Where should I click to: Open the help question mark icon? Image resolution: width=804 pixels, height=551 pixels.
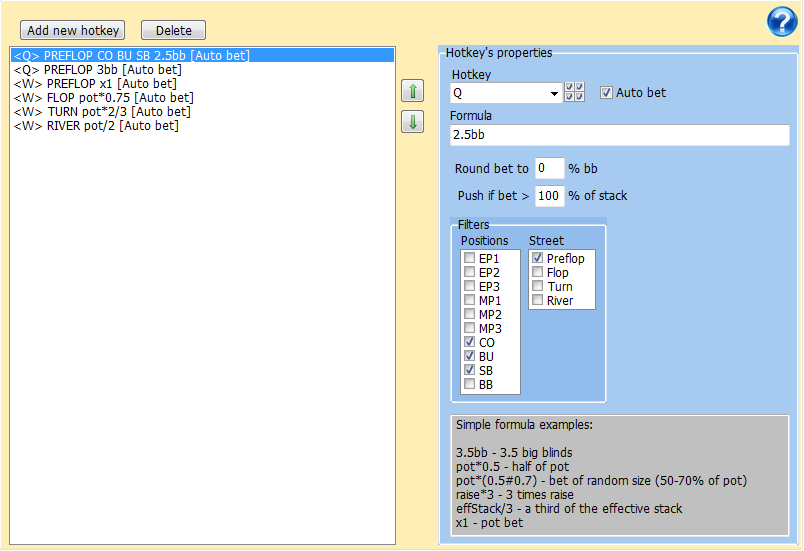pyautogui.click(x=781, y=22)
